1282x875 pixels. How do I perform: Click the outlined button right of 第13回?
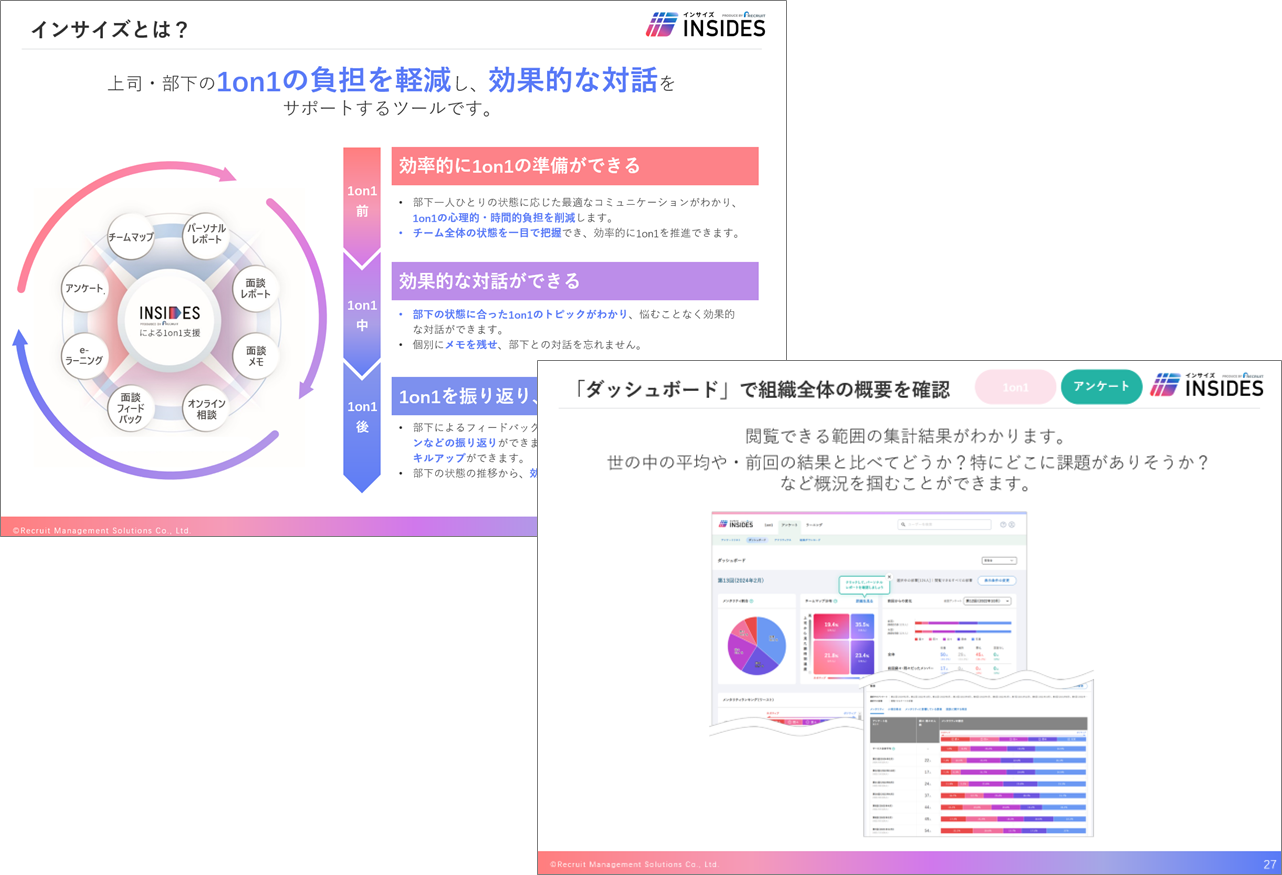995,580
